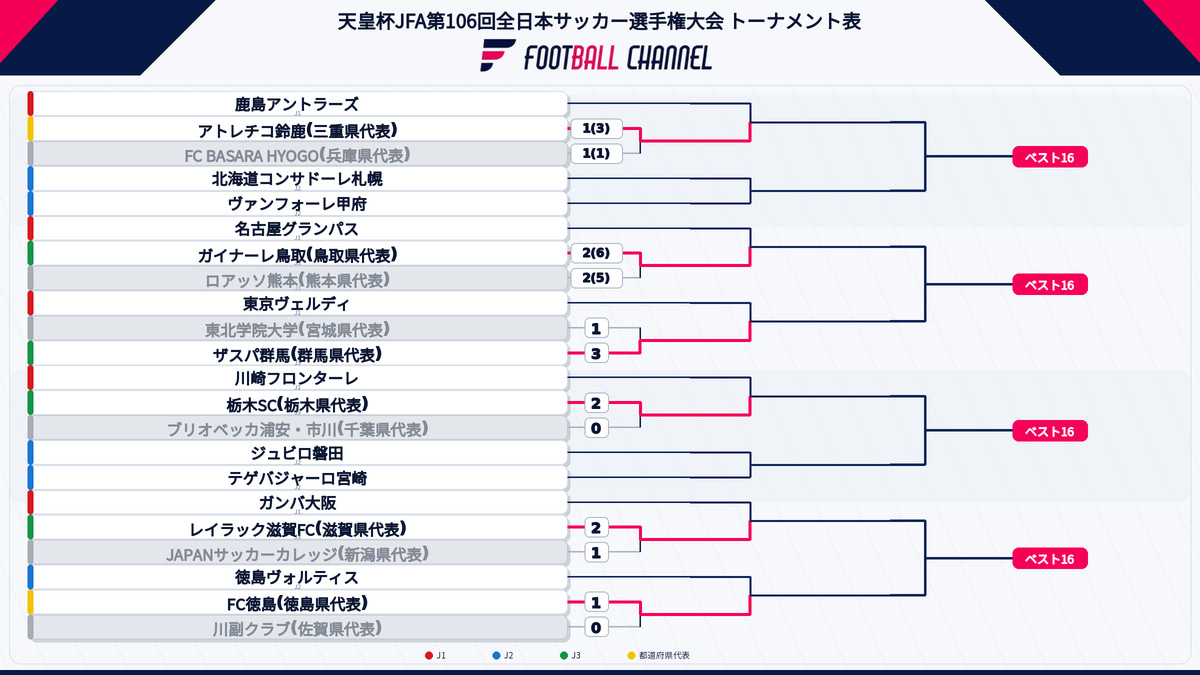Click the top ベスト16 badge

[x=1050, y=158]
